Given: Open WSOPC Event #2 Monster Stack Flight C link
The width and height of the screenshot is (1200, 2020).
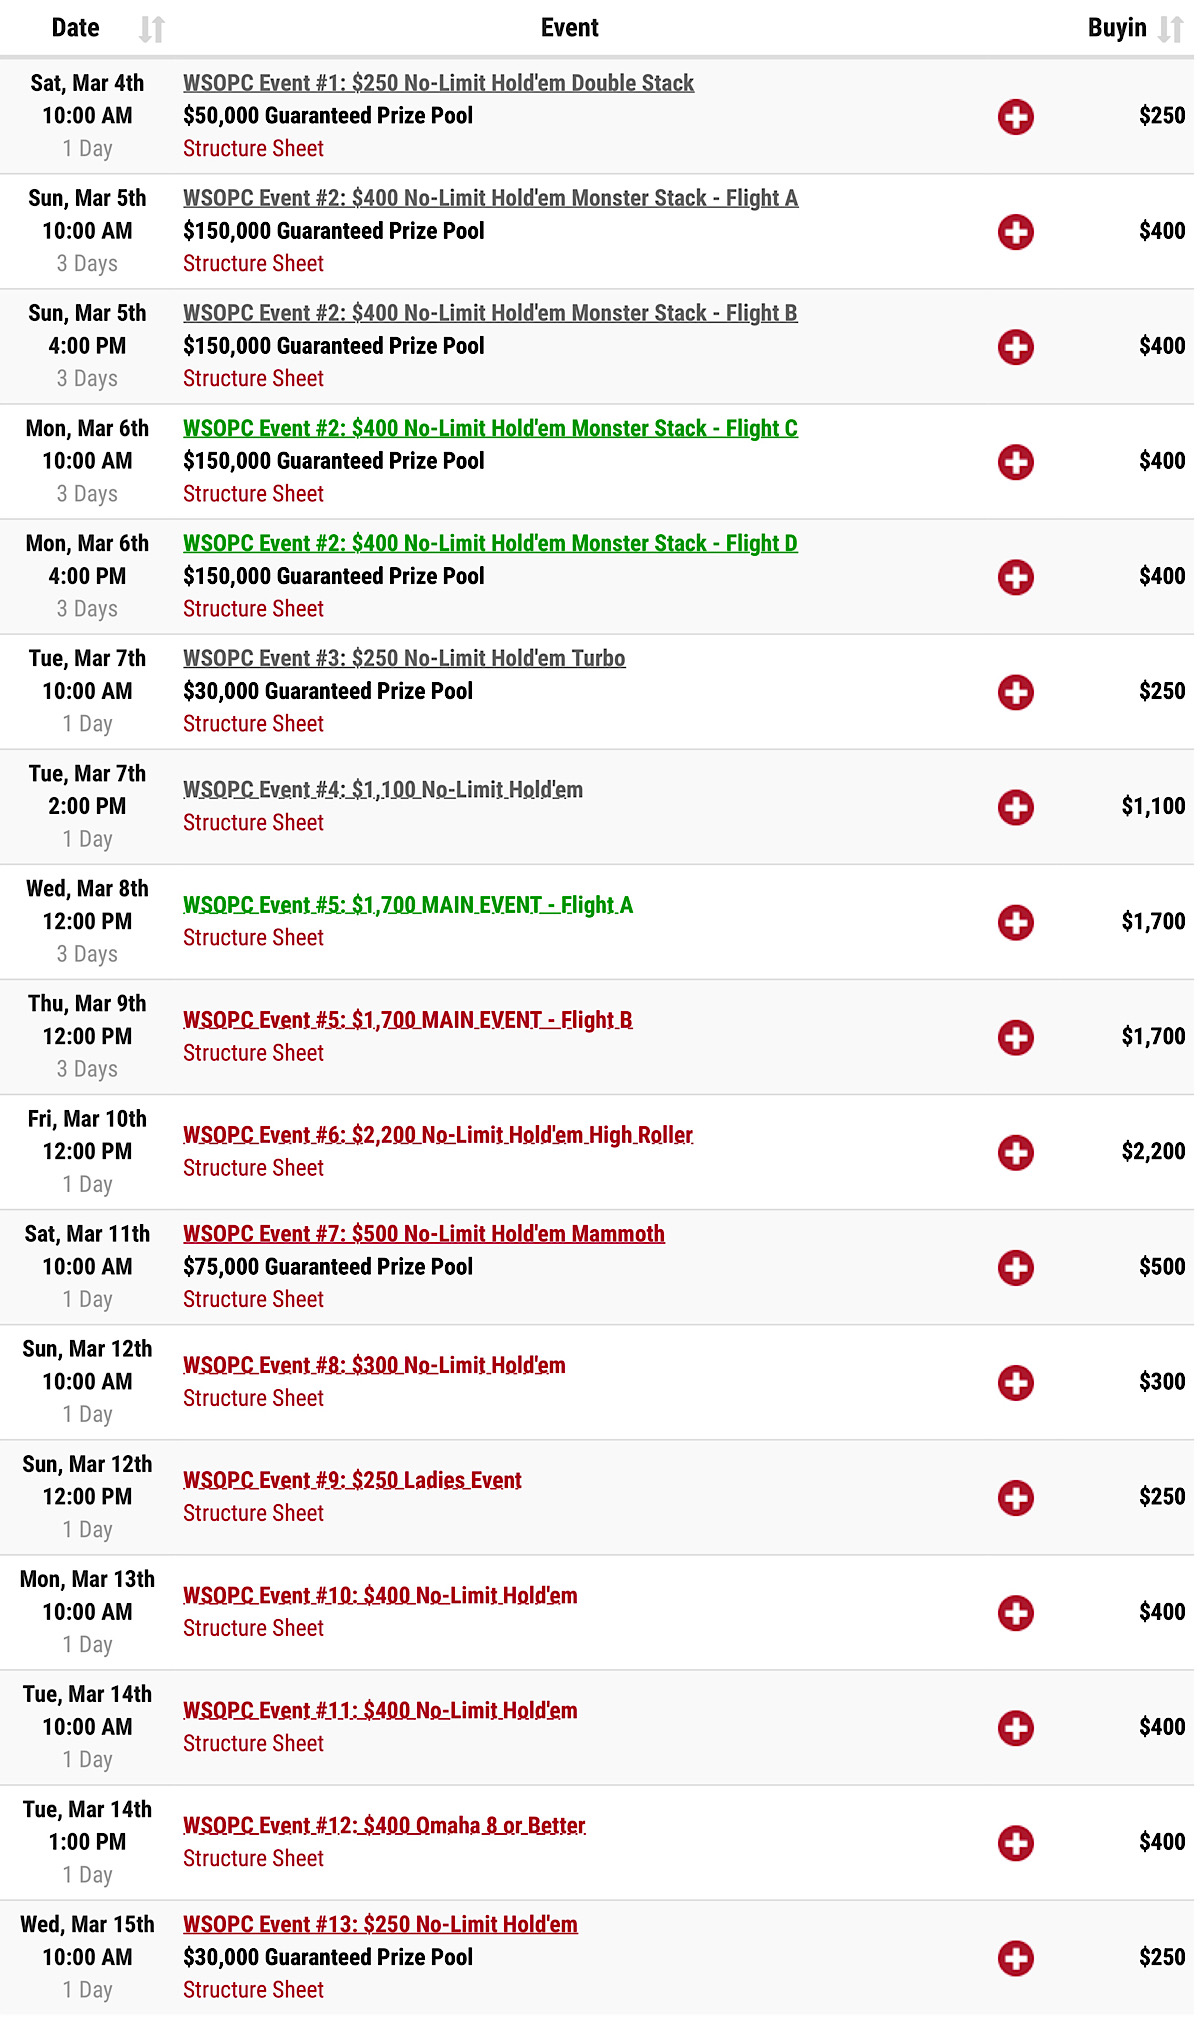Looking at the screenshot, I should [x=490, y=428].
